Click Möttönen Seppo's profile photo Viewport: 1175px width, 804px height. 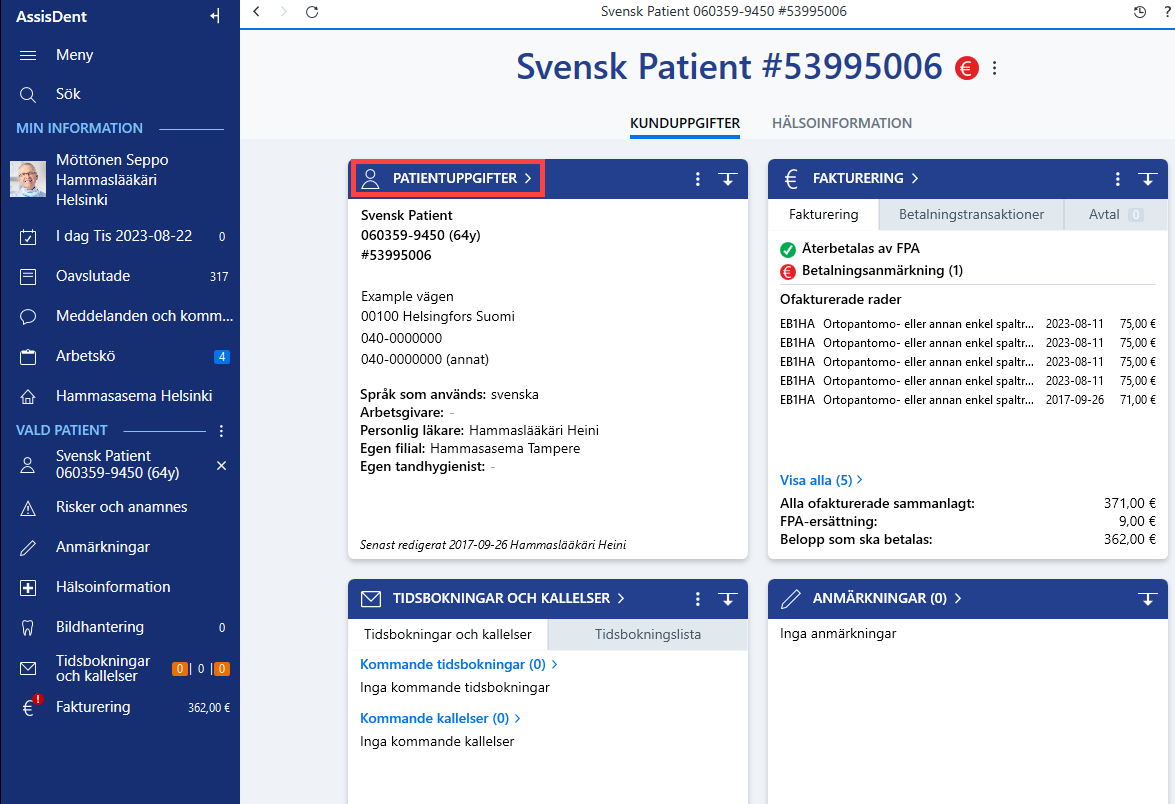click(28, 179)
